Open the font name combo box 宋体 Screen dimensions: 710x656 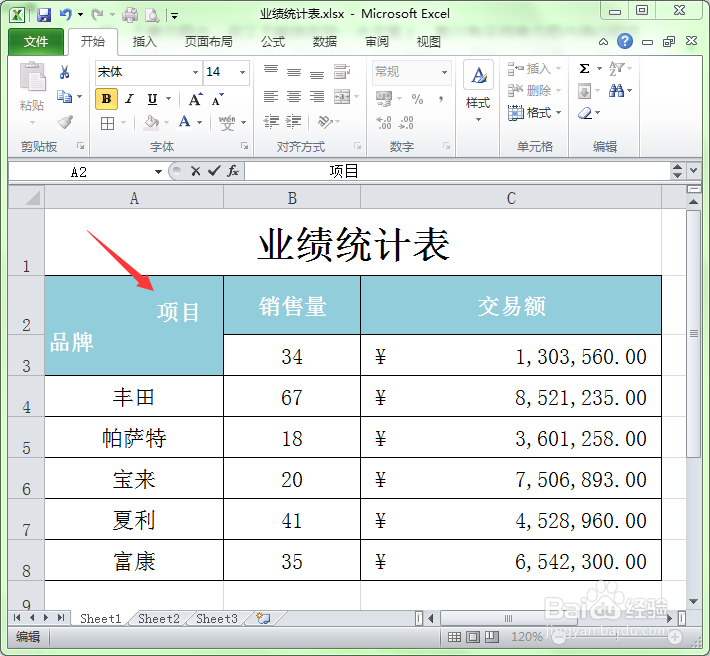(x=149, y=72)
